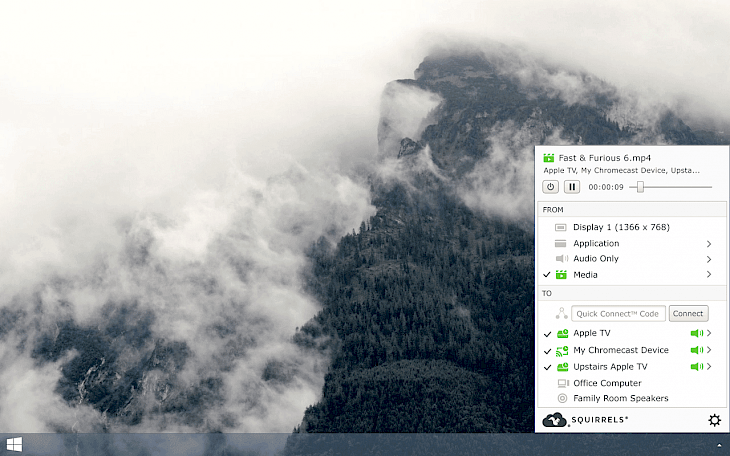Click the 00:00:09 elapsed time
This screenshot has height=456, width=730.
pyautogui.click(x=606, y=187)
